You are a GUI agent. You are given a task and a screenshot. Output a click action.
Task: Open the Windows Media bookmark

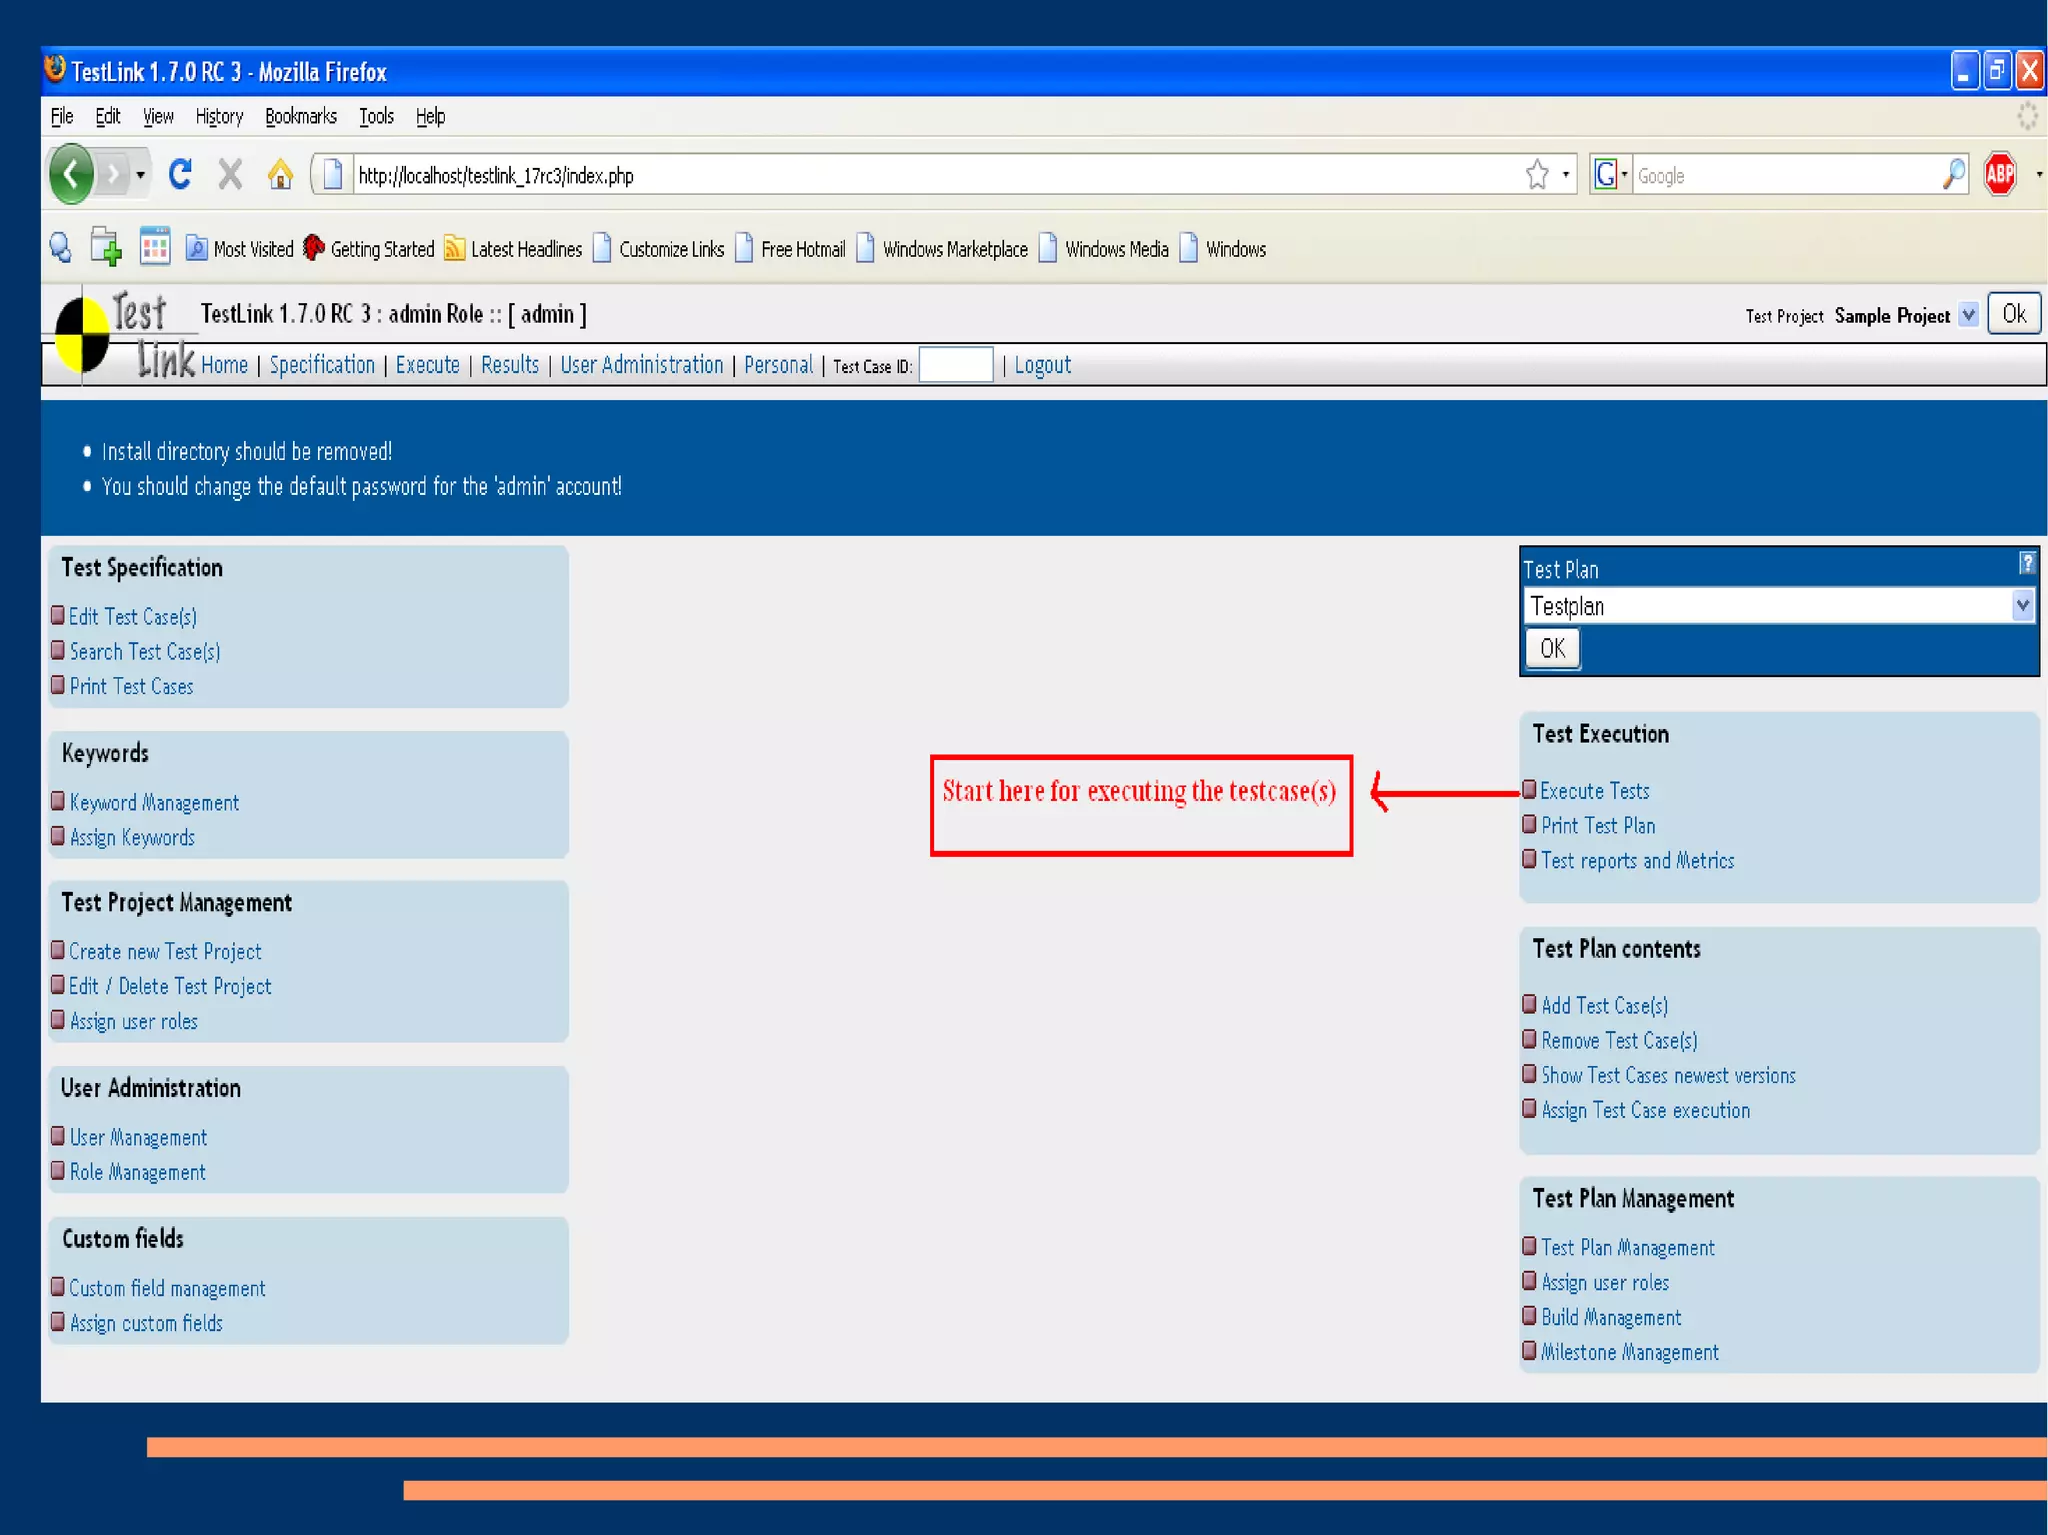(1104, 249)
